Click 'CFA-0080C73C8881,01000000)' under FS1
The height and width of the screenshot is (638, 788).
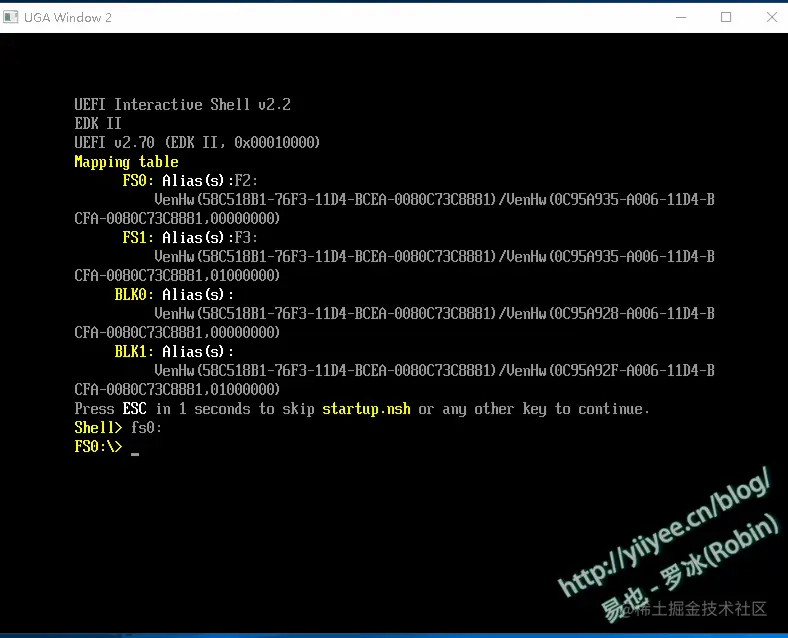177,275
